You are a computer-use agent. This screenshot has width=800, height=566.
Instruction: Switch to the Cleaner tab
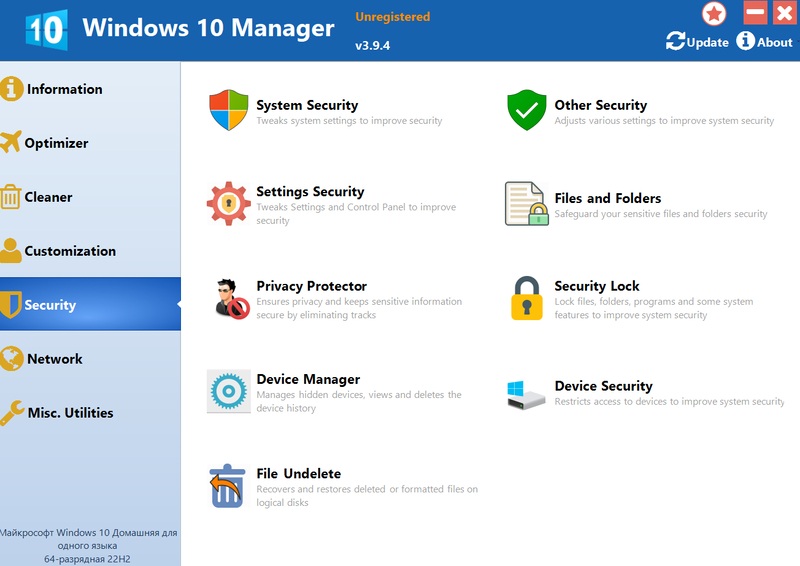point(48,197)
